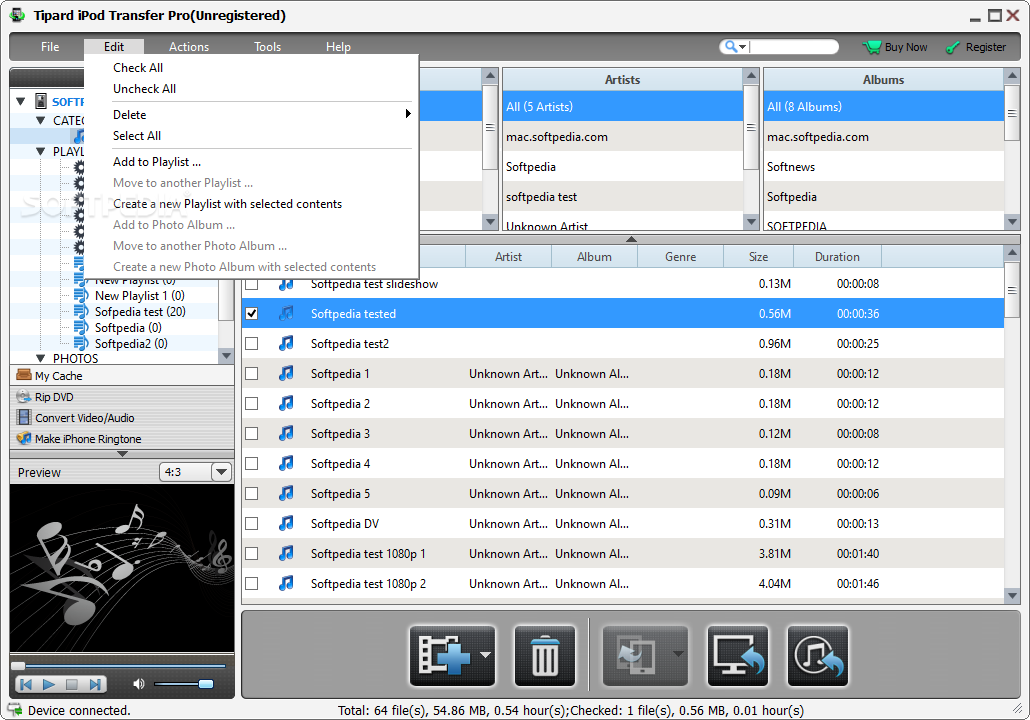Click the search magnifier icon
The height and width of the screenshot is (720, 1030).
pyautogui.click(x=730, y=47)
